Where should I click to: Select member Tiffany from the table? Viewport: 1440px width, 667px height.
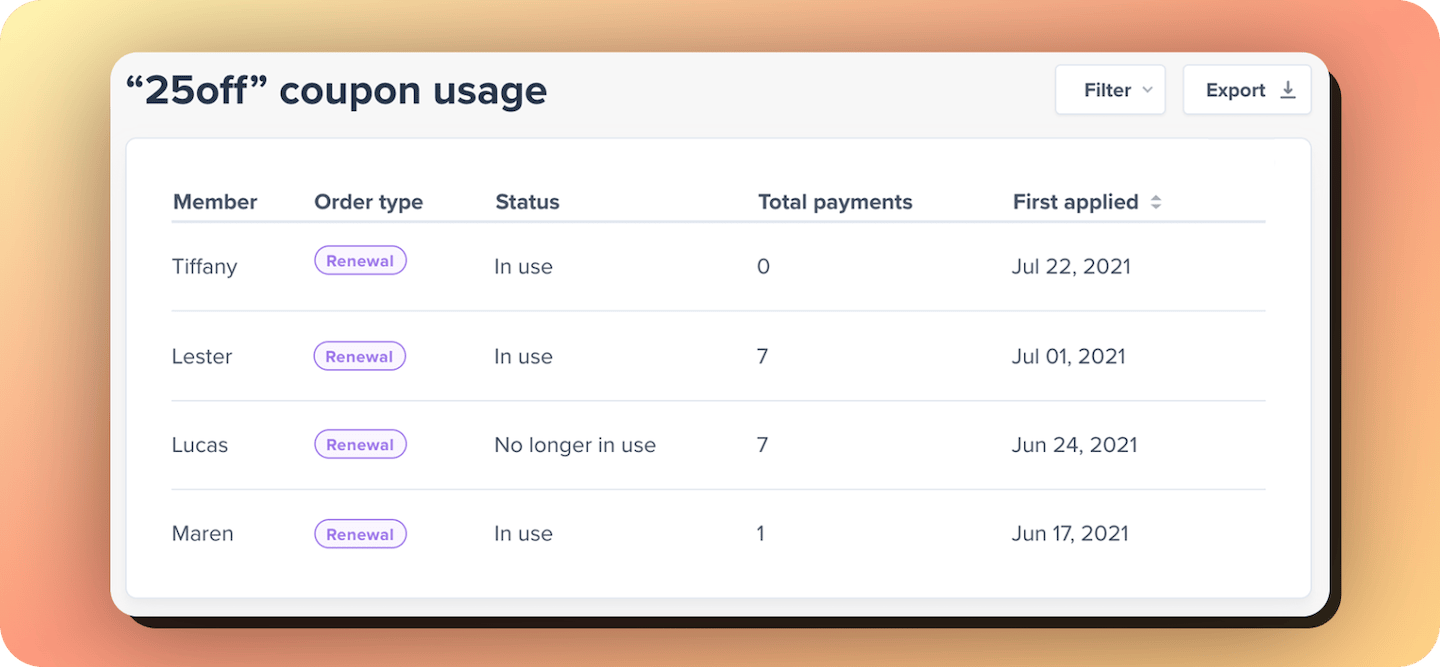tap(204, 266)
